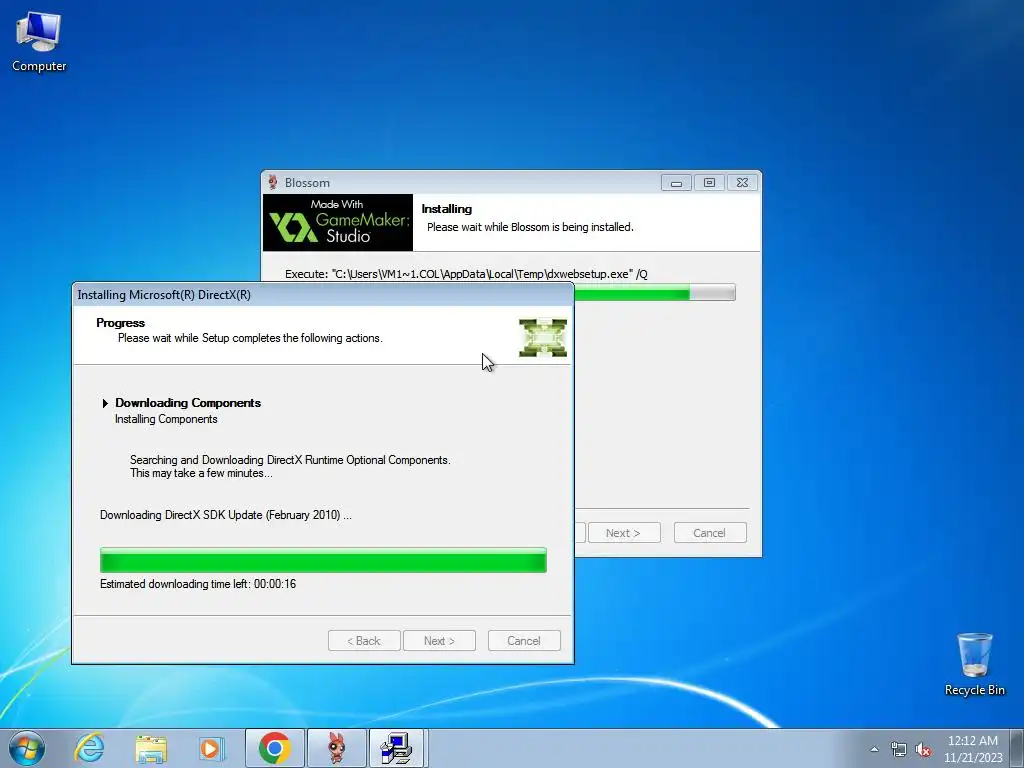Click 'Searching and Downloading DirectX Runtime' text
The height and width of the screenshot is (768, 1024).
click(x=290, y=460)
